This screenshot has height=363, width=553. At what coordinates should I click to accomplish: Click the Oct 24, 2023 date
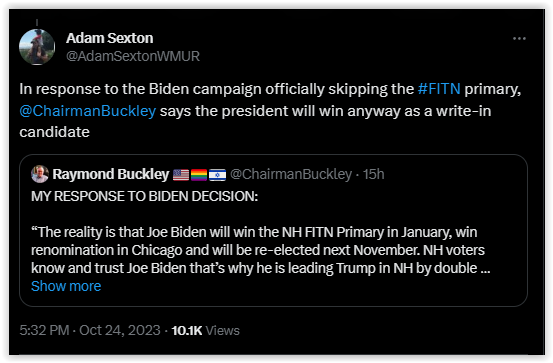120,331
